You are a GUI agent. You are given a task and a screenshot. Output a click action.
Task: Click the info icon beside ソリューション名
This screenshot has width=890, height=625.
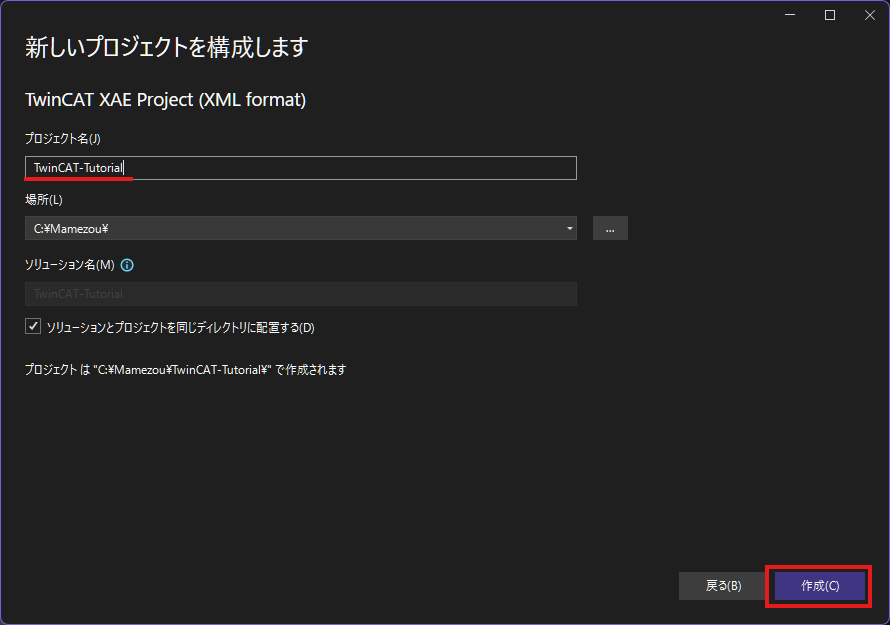pyautogui.click(x=127, y=266)
